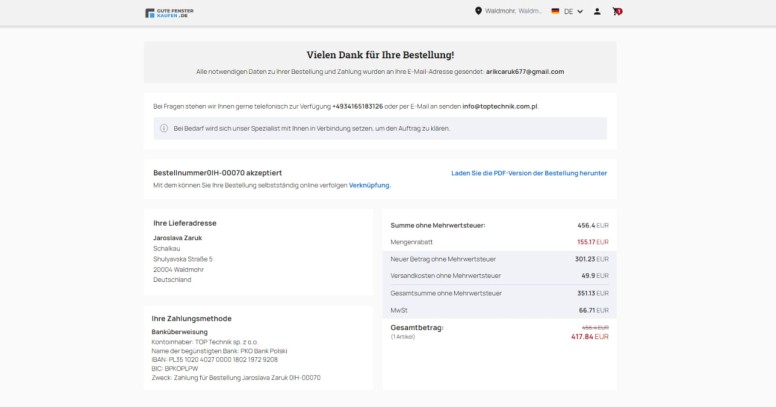
Task: Click the Mengenrabatt 155.17 EUR value
Action: (593, 242)
